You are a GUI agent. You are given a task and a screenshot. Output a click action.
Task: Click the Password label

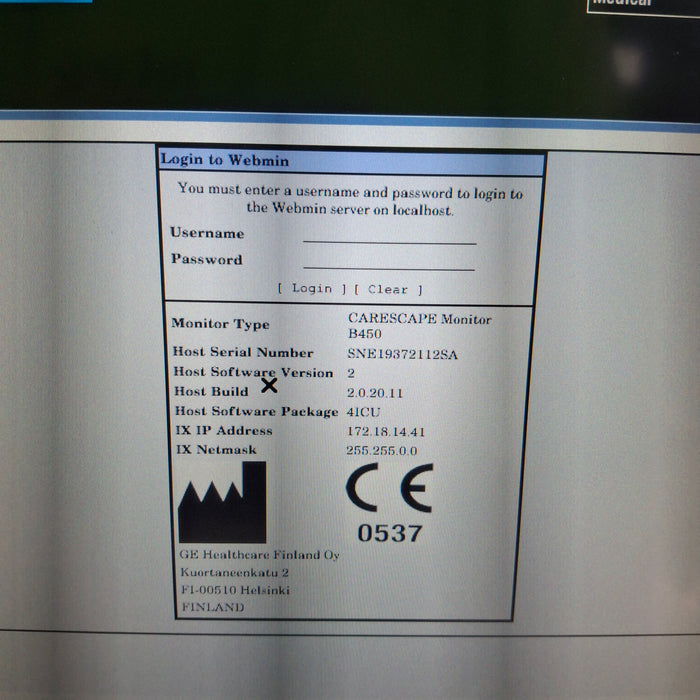click(207, 259)
